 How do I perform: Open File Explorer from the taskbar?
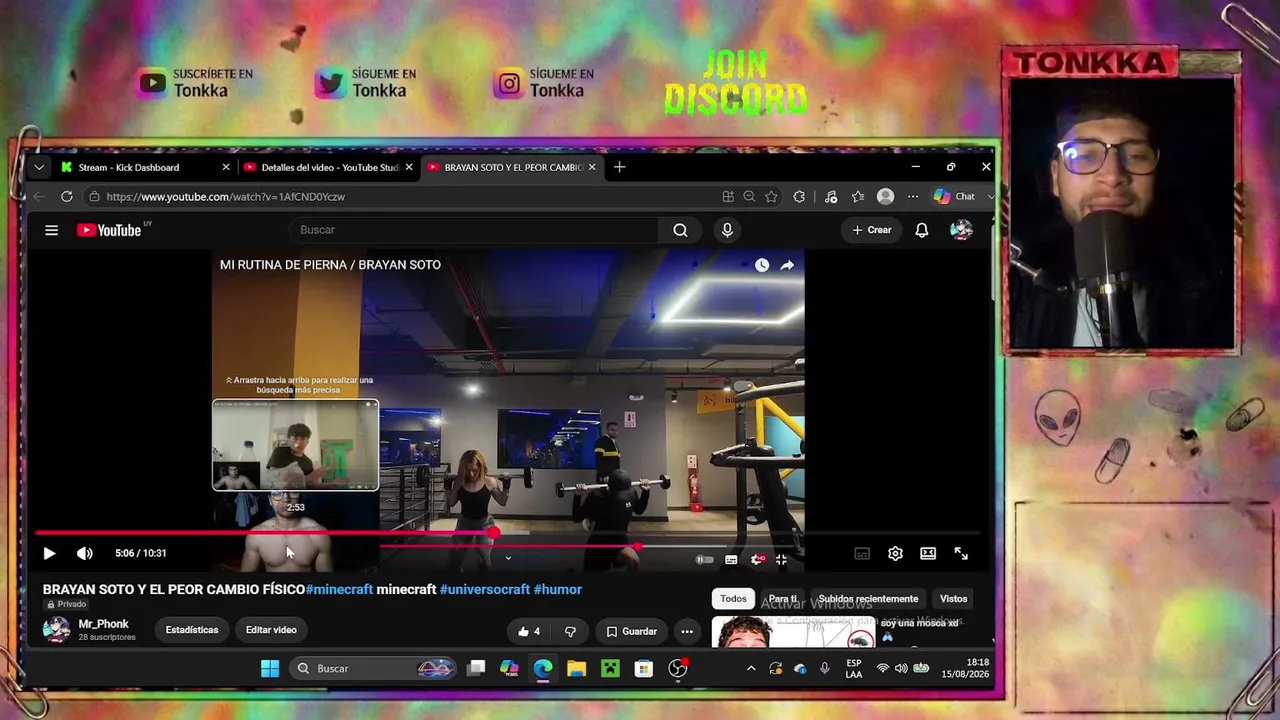click(576, 668)
